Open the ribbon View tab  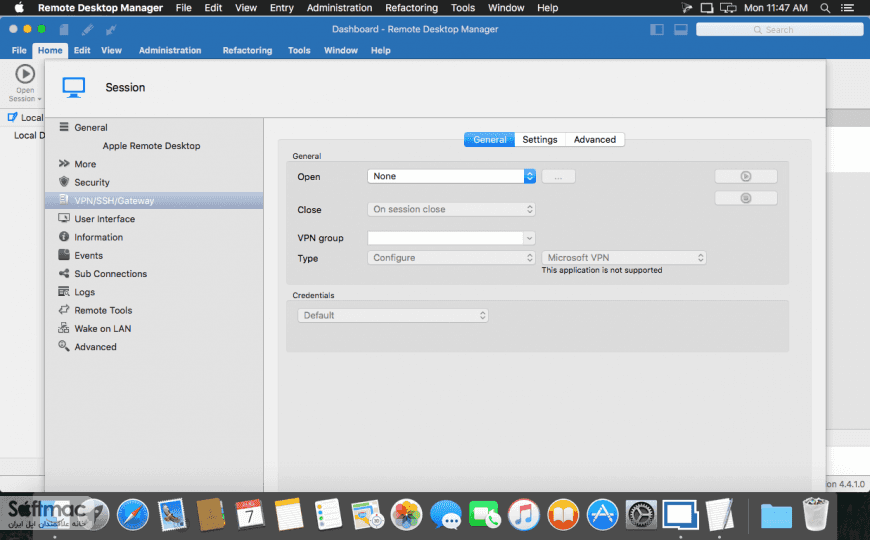point(111,51)
